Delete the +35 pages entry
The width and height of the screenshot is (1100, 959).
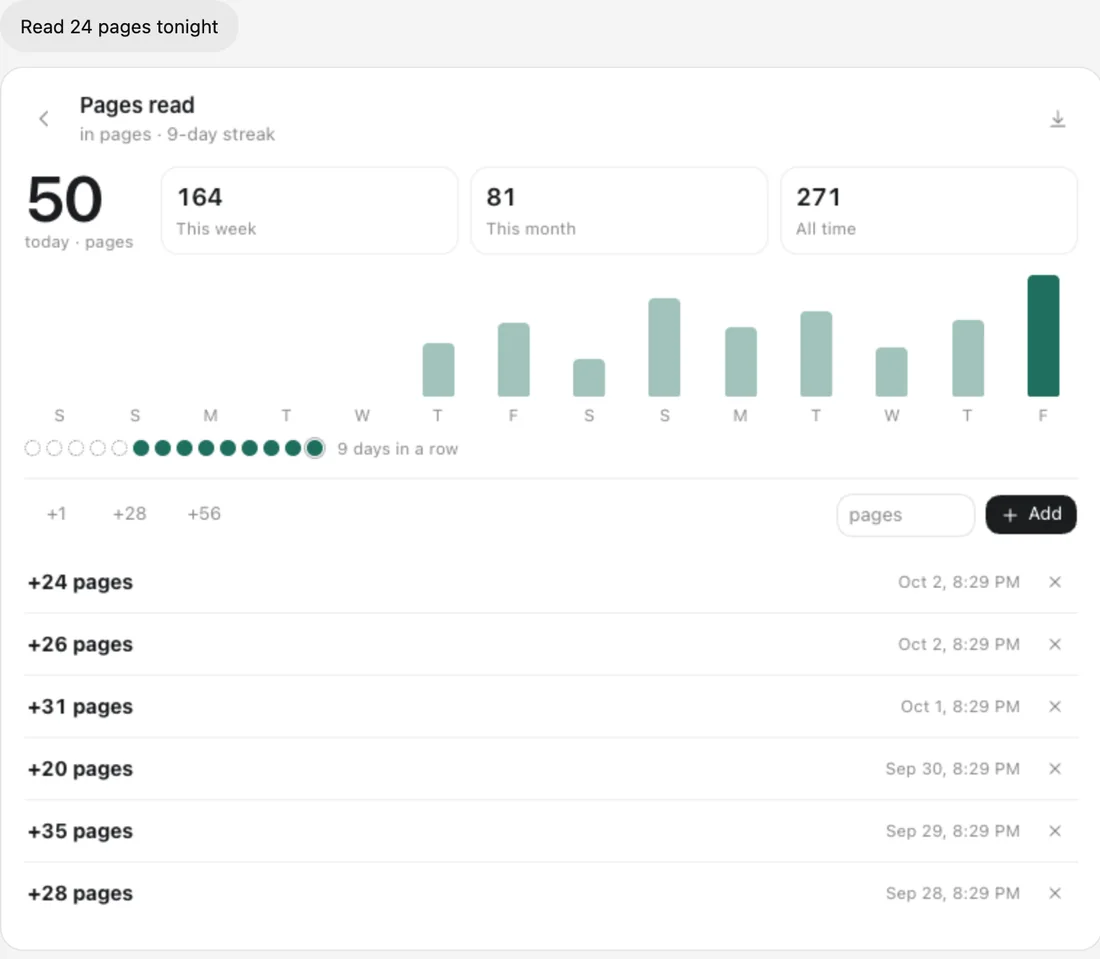tap(1054, 831)
